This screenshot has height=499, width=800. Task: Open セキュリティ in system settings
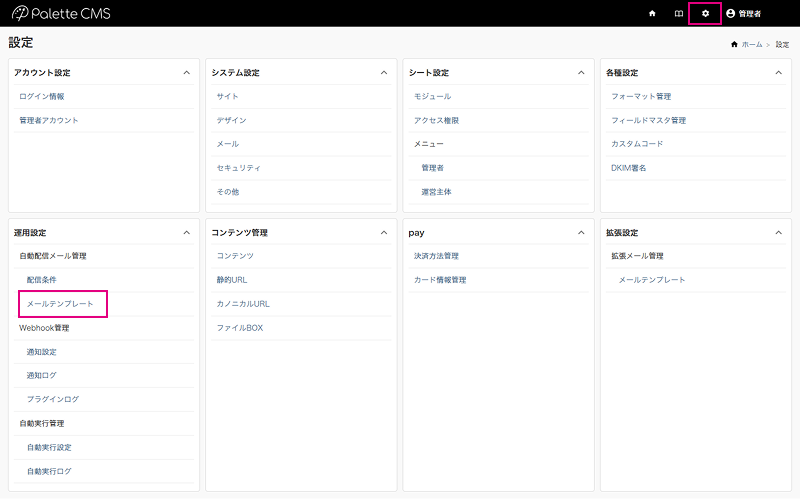[x=238, y=167]
